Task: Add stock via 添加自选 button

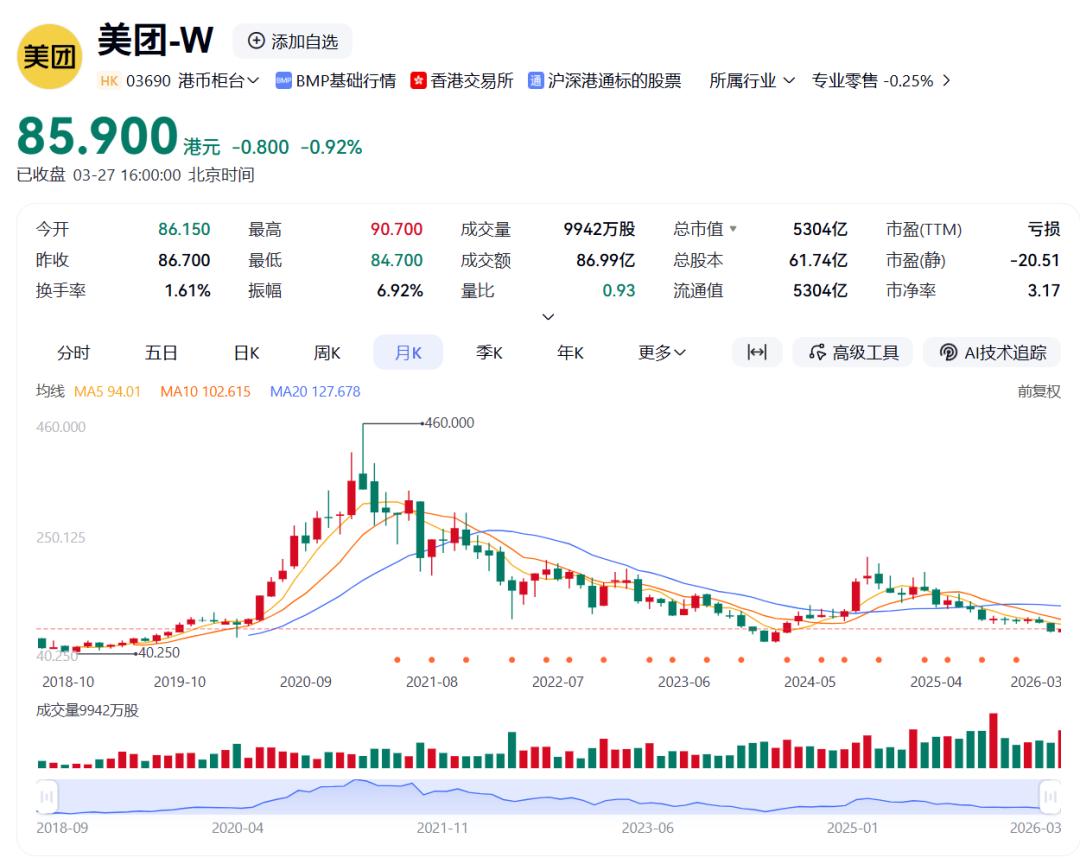Action: tap(293, 41)
